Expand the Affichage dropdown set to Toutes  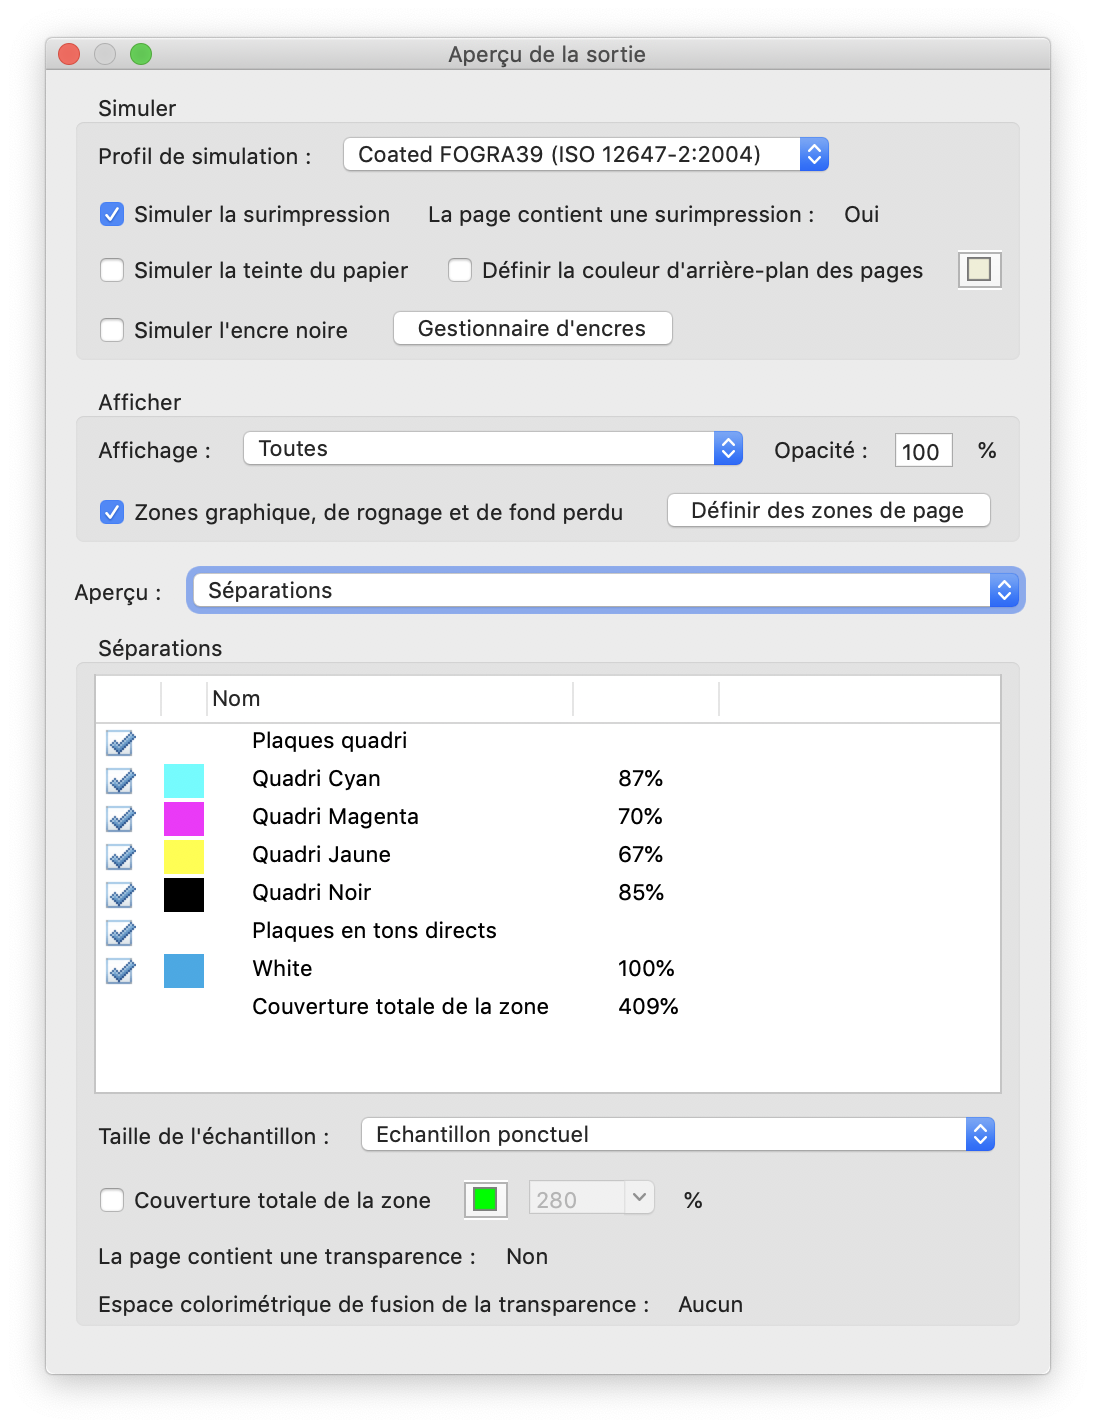(x=492, y=448)
